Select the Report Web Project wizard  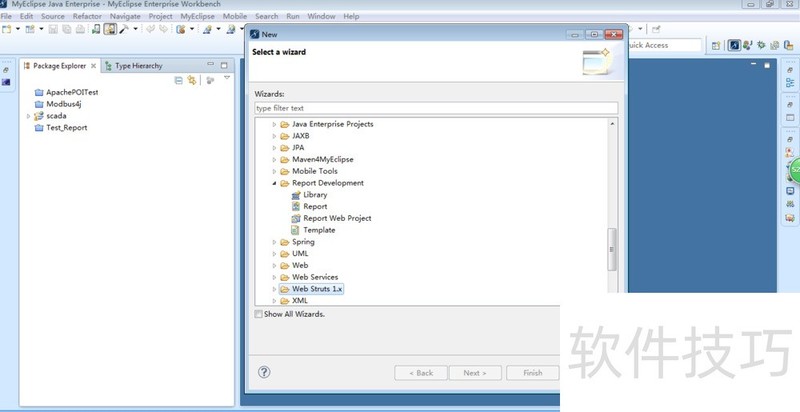[x=331, y=218]
